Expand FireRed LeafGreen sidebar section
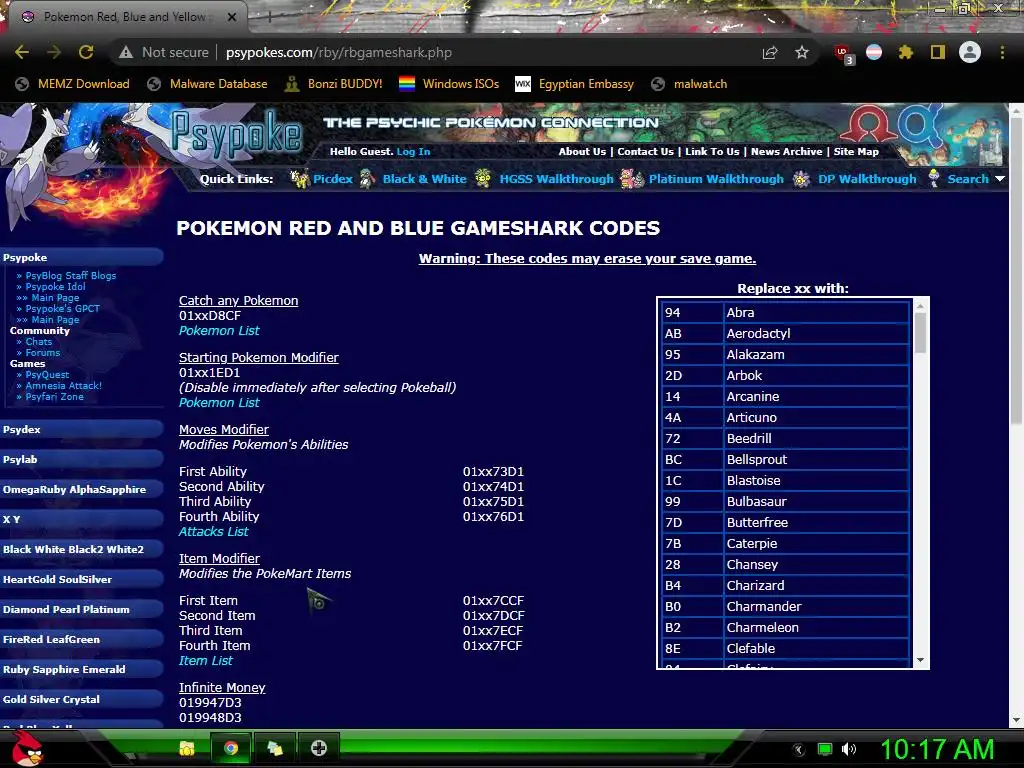 pos(82,640)
